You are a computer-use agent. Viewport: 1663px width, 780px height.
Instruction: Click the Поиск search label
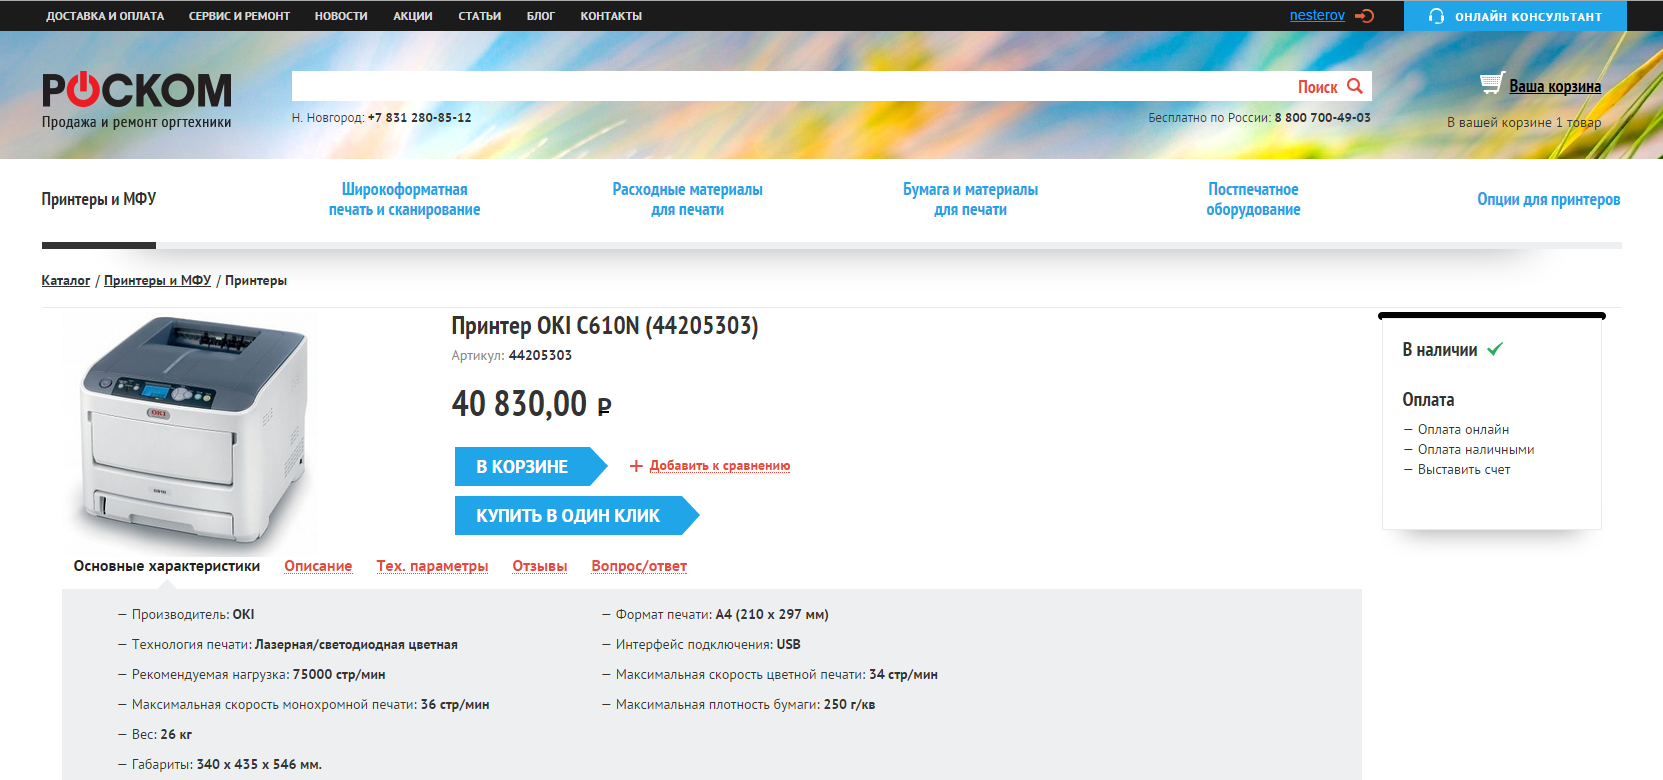click(x=1317, y=87)
